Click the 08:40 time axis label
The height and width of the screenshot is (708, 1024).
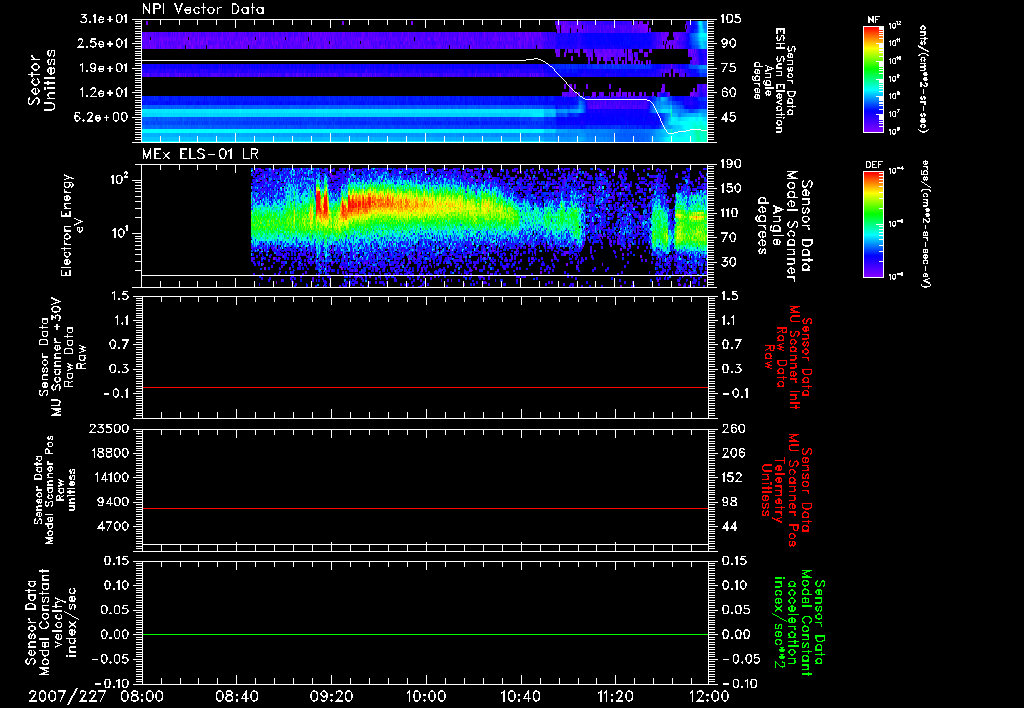pos(236,694)
